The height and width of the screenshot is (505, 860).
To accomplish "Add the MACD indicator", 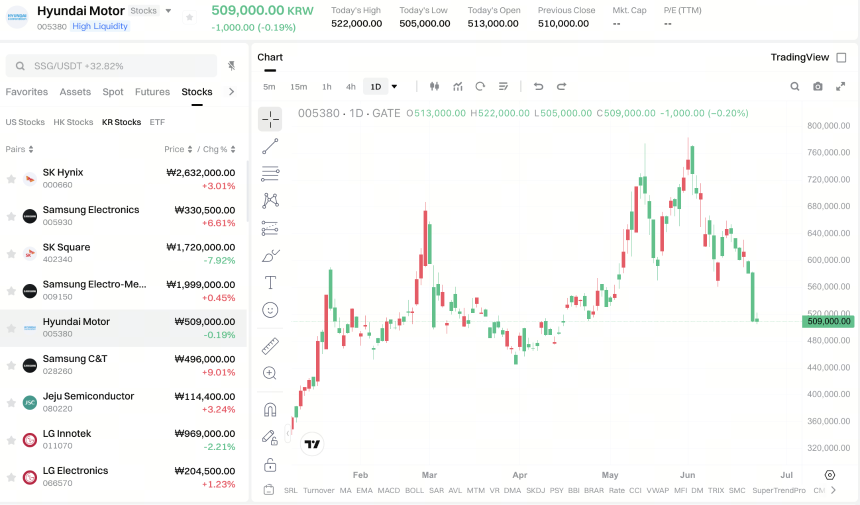I will tap(389, 490).
